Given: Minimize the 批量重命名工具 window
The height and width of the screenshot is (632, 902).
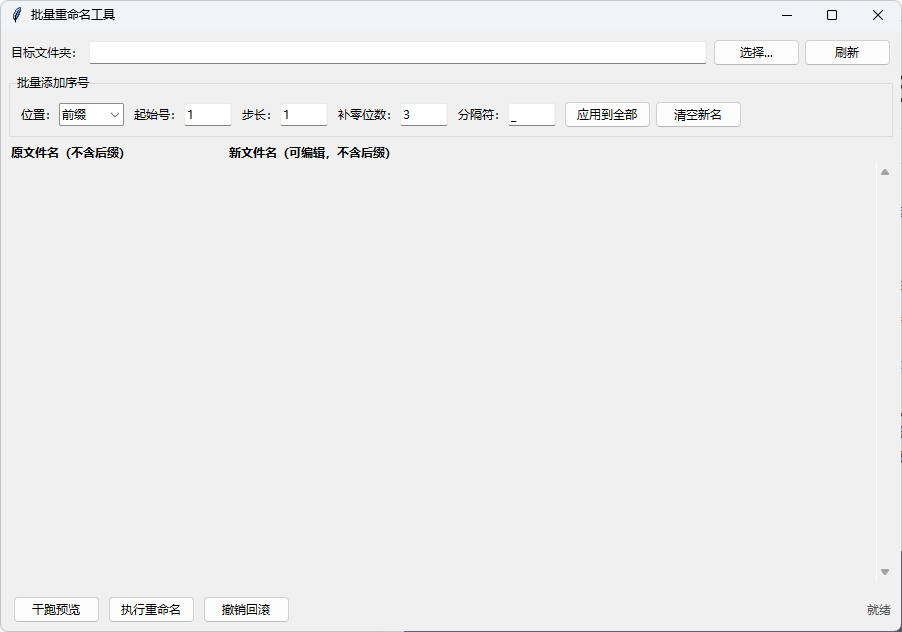Looking at the screenshot, I should pos(787,16).
